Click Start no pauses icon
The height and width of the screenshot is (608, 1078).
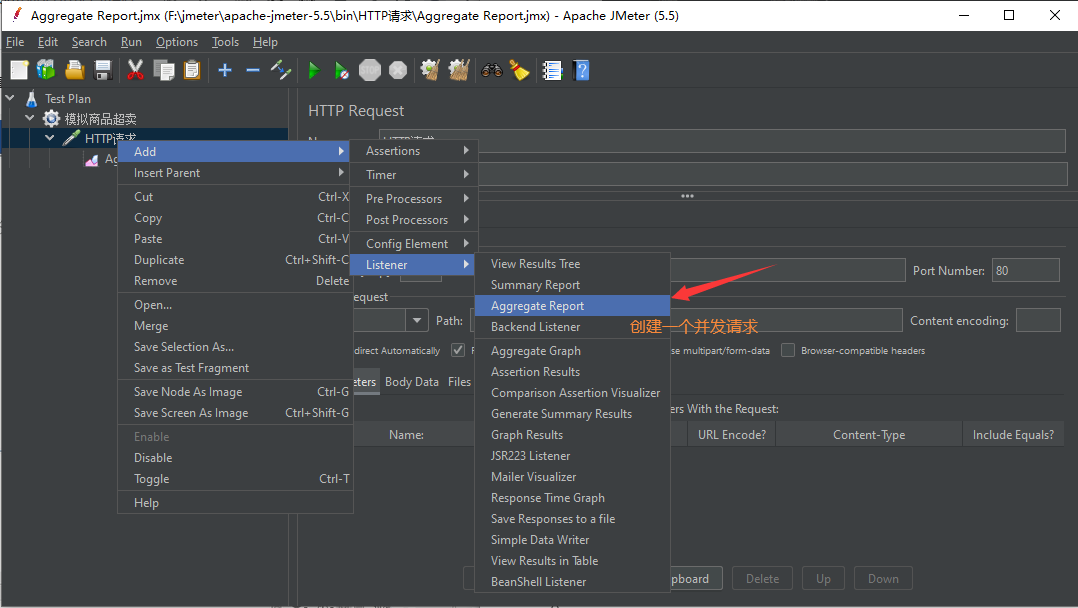341,70
